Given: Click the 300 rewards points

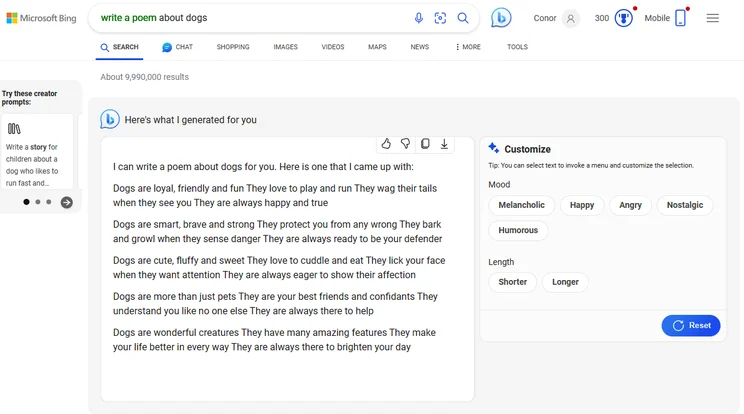Looking at the screenshot, I should point(602,18).
